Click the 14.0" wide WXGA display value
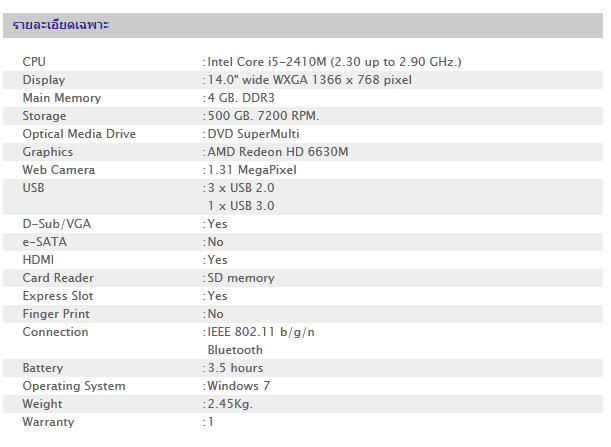611x447 pixels. point(309,80)
